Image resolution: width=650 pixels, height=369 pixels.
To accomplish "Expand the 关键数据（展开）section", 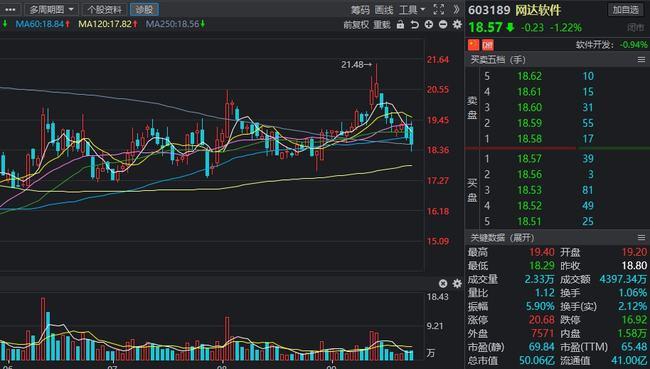I will click(x=502, y=238).
